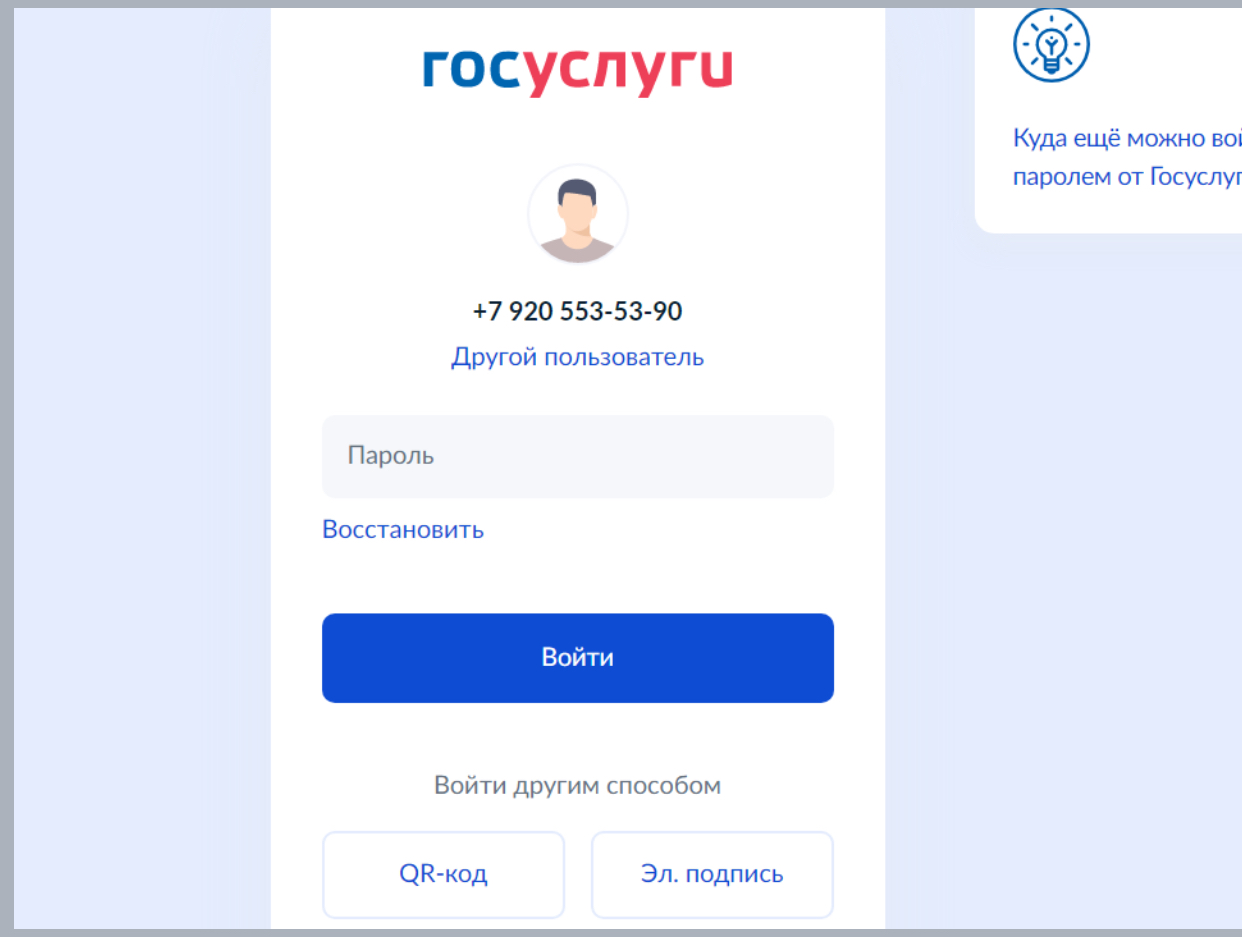Click 'паролем от Госуслуг' link text
Image resolution: width=1242 pixels, height=937 pixels.
tap(1128, 178)
